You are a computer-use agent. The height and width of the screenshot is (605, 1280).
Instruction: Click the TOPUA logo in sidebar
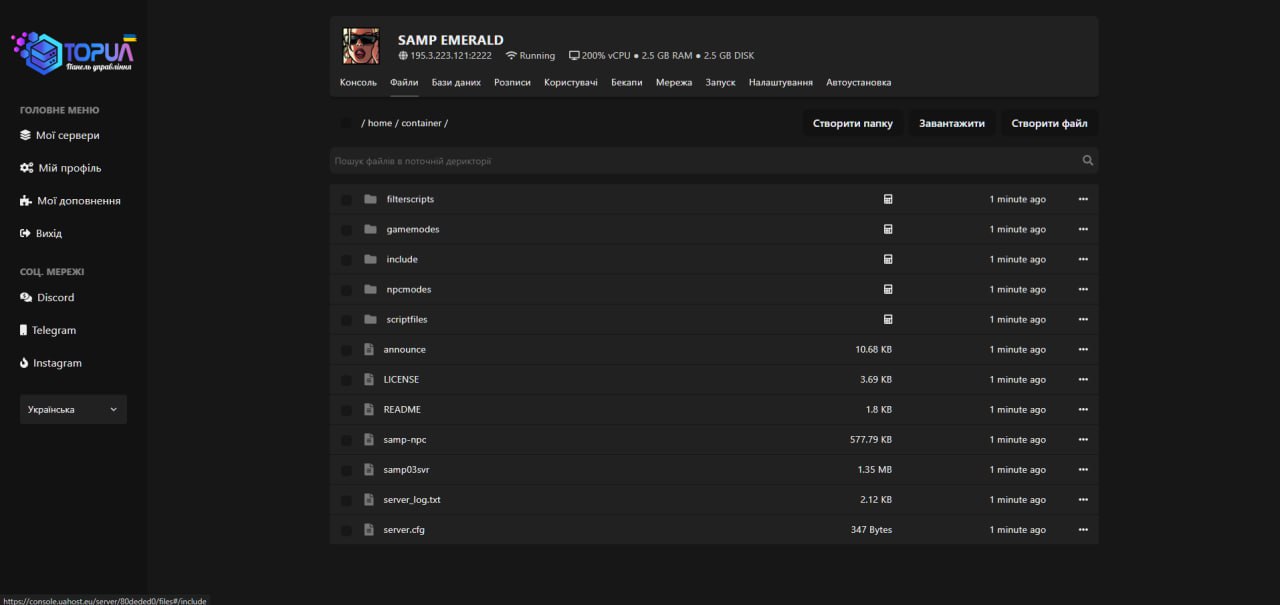(73, 53)
